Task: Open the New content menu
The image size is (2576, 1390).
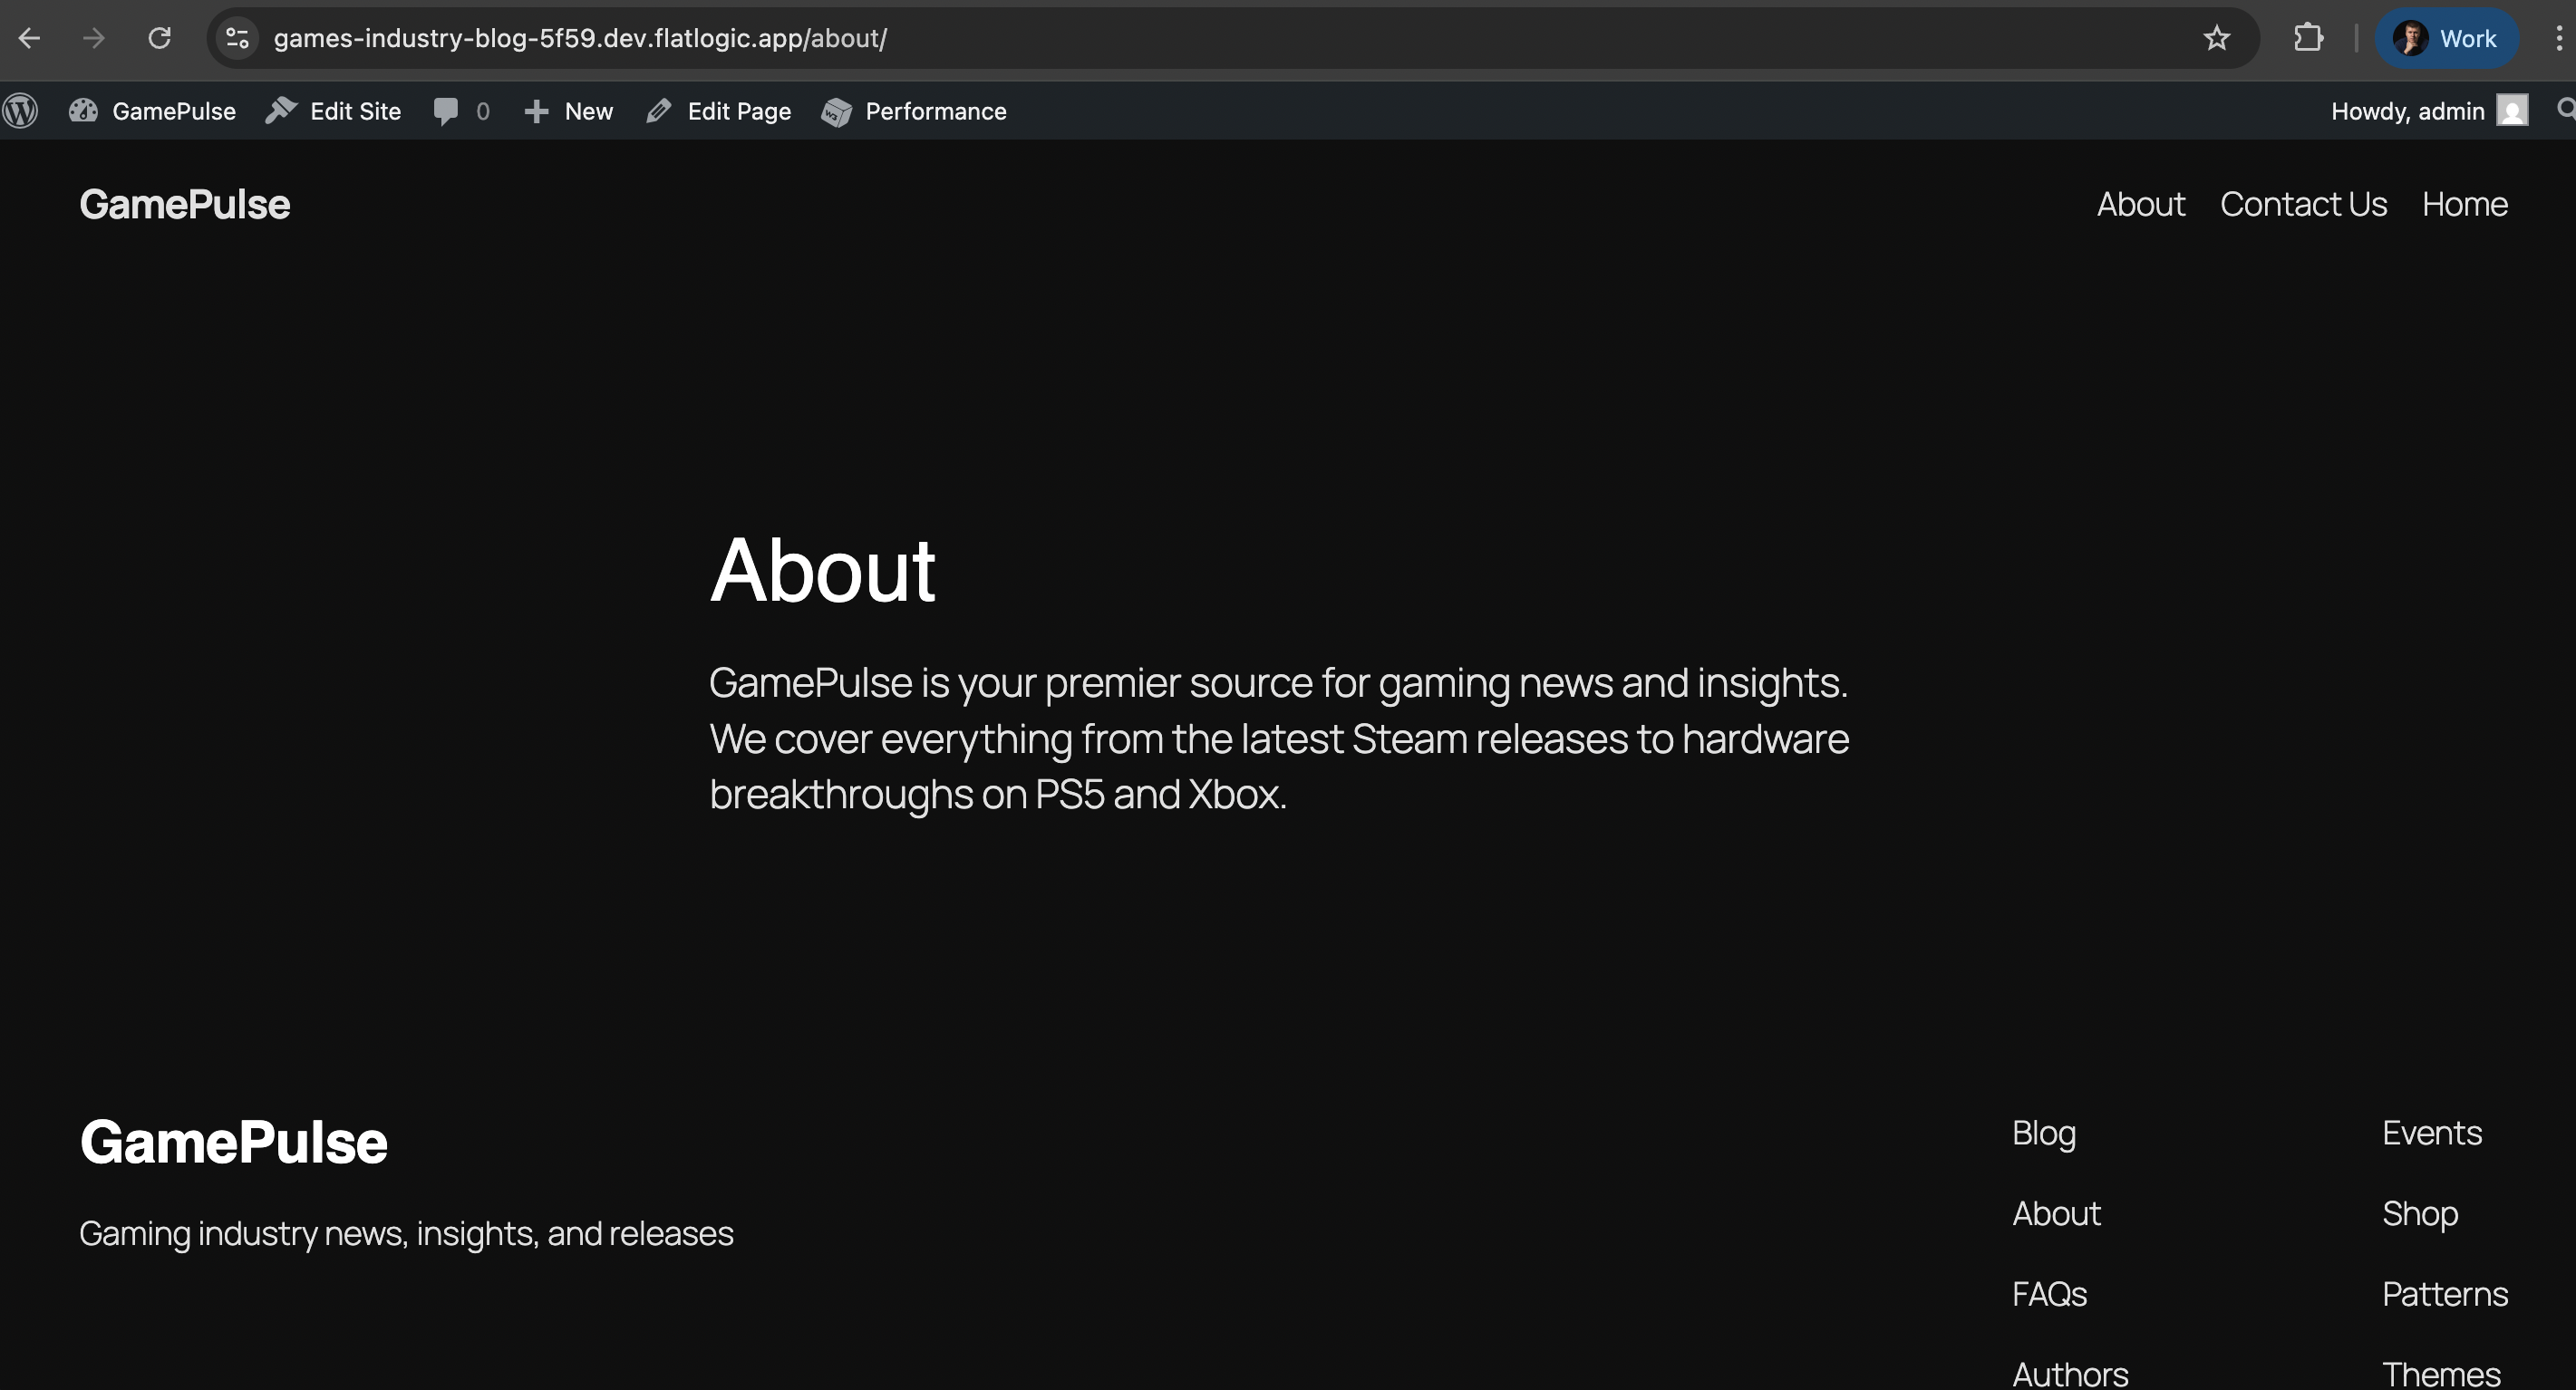Action: pos(568,111)
